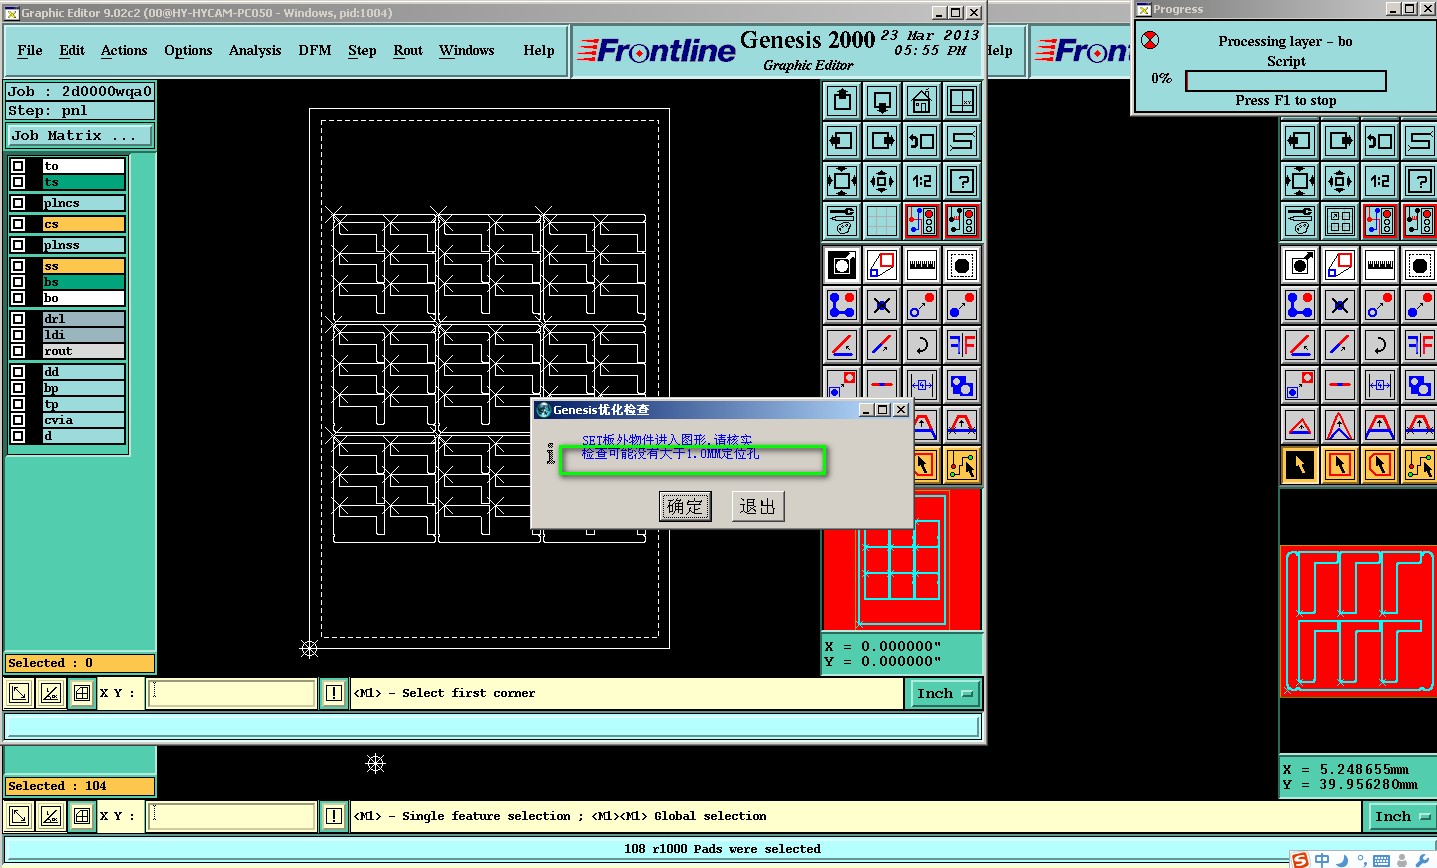Image resolution: width=1437 pixels, height=868 pixels.
Task: Click the exclamation button in back editor
Action: point(334,817)
